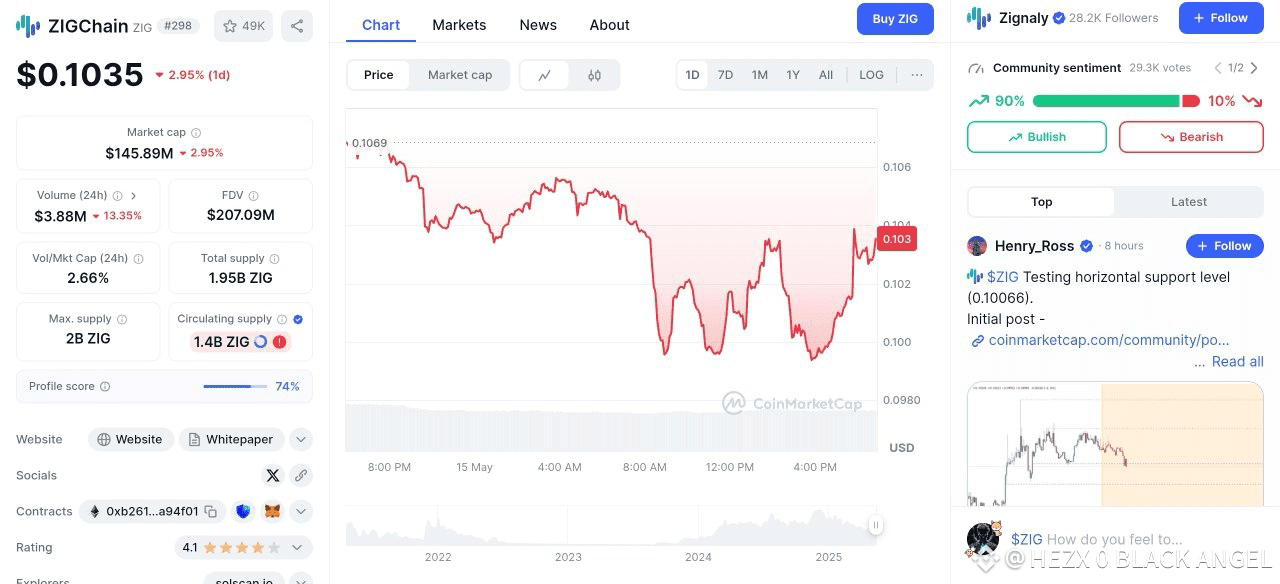Open the X social link icon
The image size is (1280, 584).
(272, 475)
